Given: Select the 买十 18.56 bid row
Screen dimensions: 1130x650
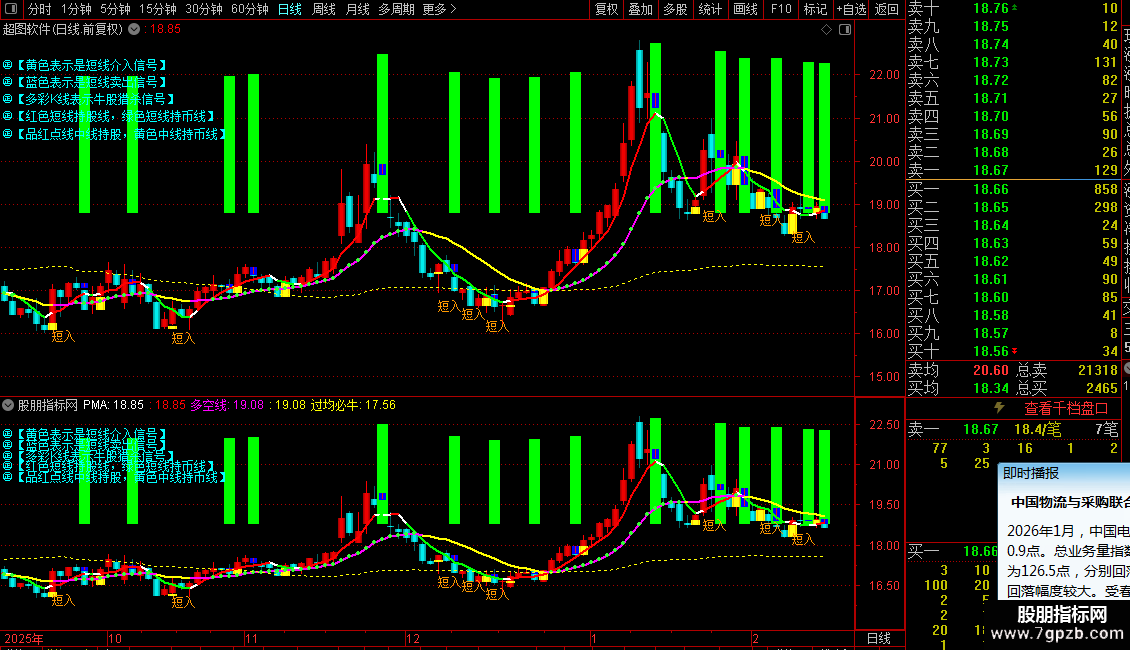Looking at the screenshot, I should pos(1013,351).
